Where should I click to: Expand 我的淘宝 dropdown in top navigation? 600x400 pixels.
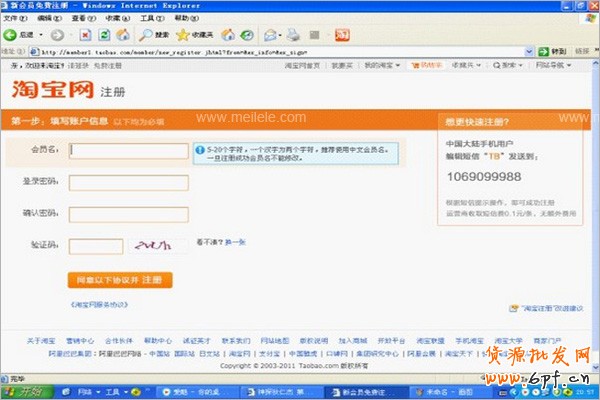coord(381,65)
